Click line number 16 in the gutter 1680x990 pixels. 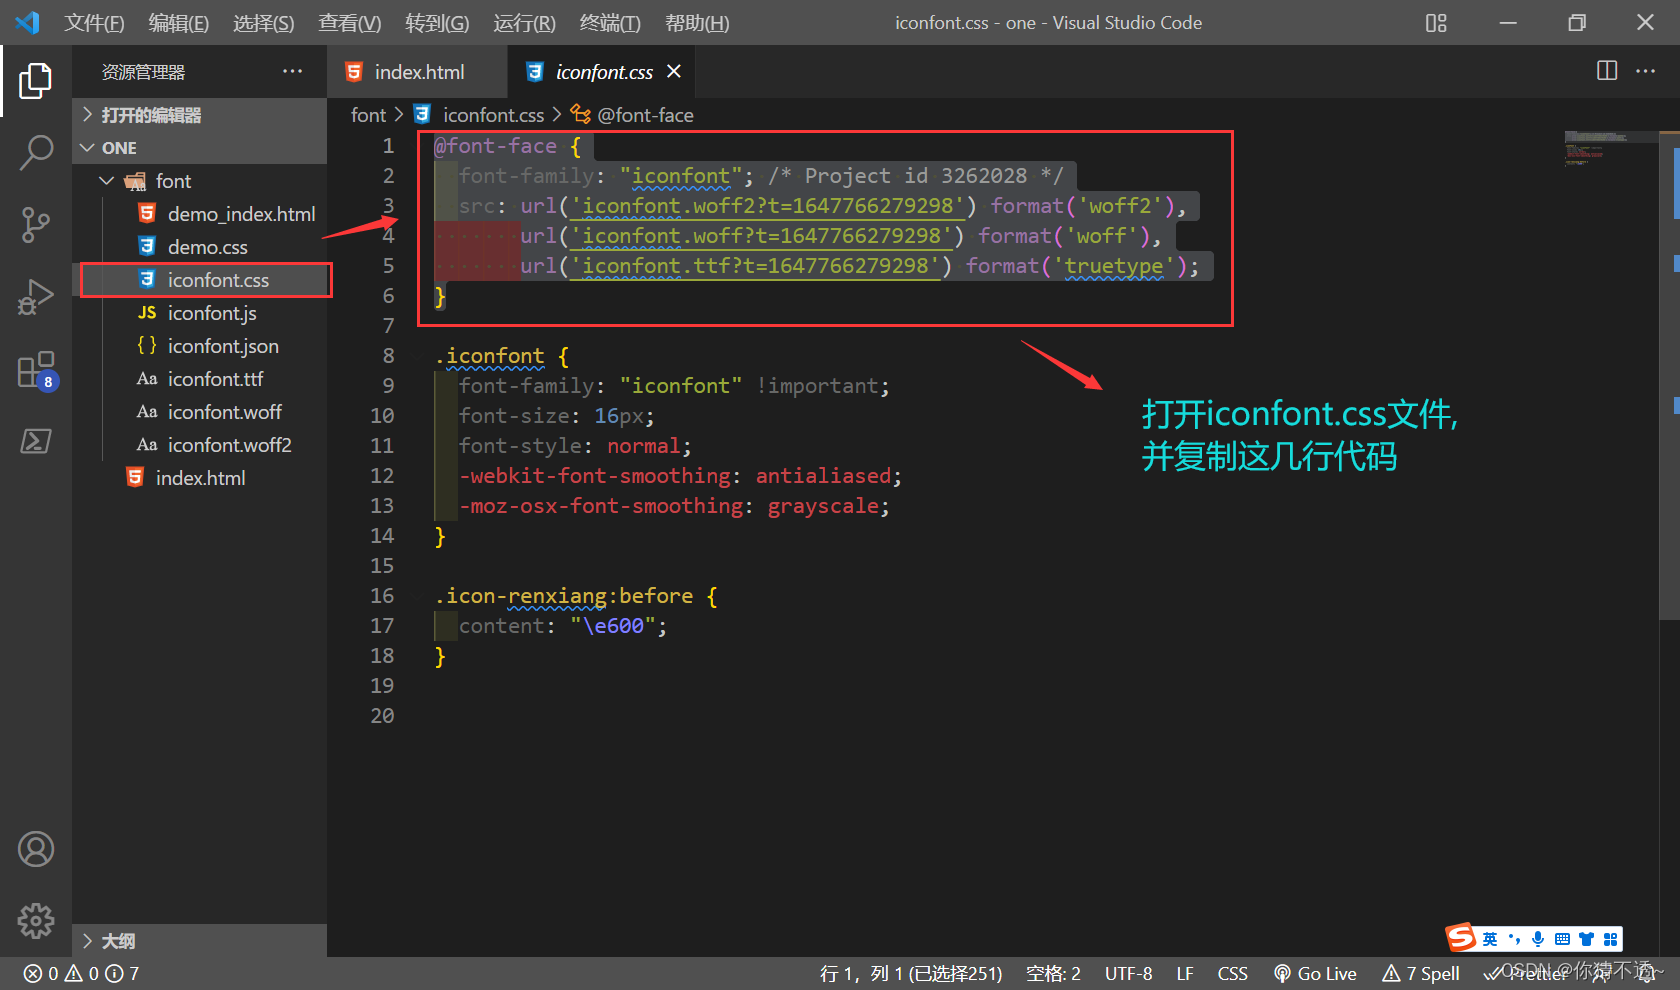point(382,596)
